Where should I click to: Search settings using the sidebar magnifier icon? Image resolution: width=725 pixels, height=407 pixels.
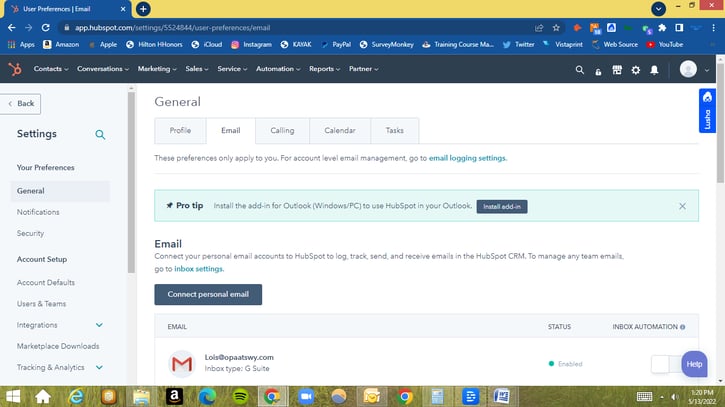click(100, 134)
